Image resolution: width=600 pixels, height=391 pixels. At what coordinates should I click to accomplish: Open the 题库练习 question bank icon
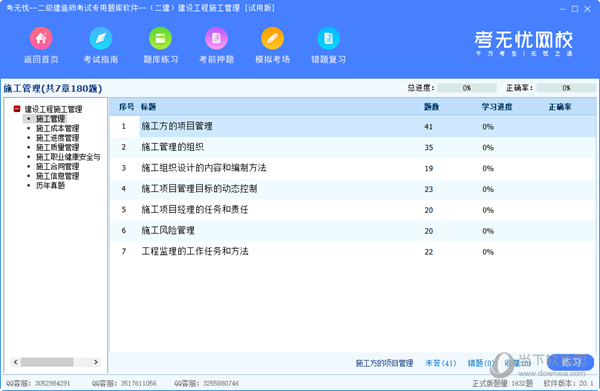pyautogui.click(x=160, y=39)
